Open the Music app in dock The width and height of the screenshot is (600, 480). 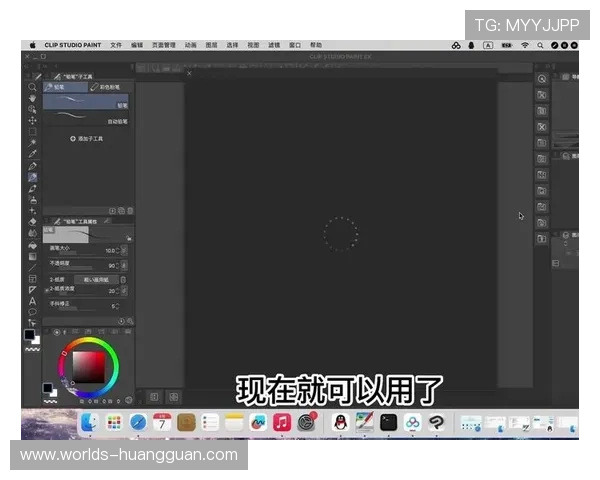(x=282, y=423)
